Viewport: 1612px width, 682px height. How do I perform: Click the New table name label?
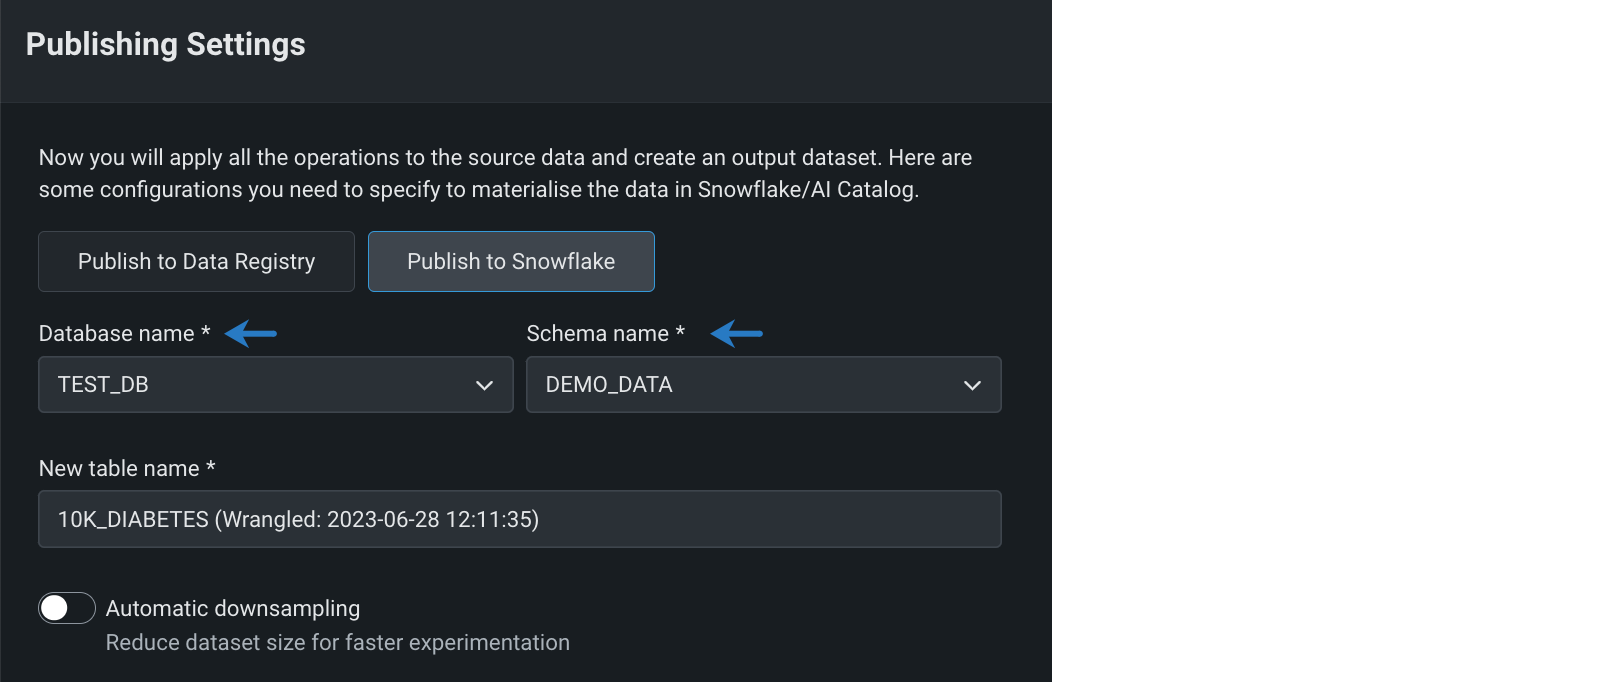[x=119, y=469]
